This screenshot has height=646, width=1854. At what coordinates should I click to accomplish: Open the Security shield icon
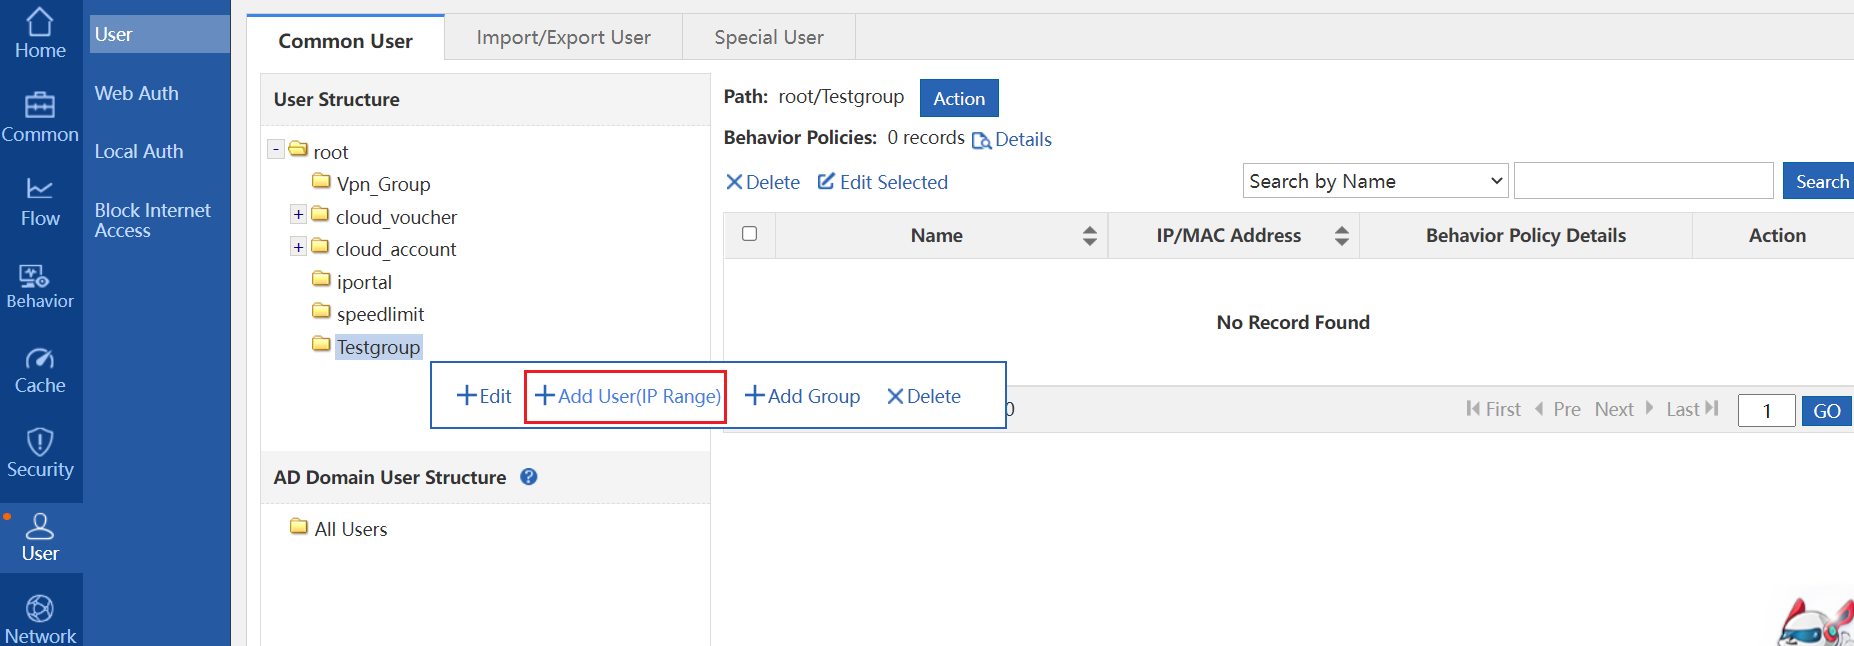(x=40, y=441)
